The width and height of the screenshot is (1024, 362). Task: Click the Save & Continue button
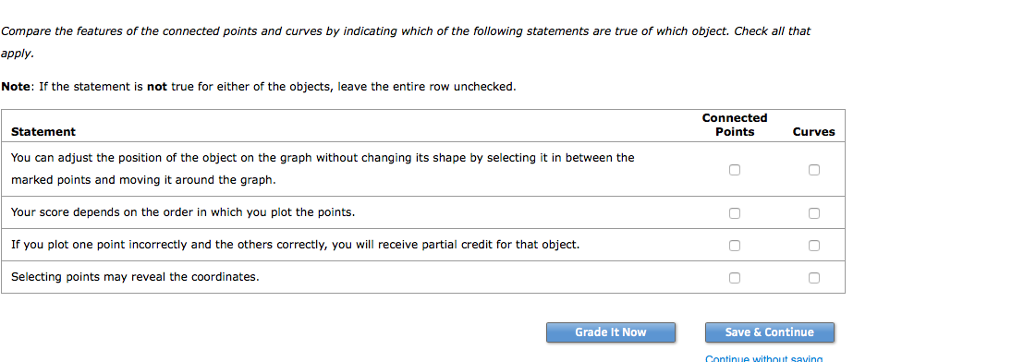pos(769,332)
